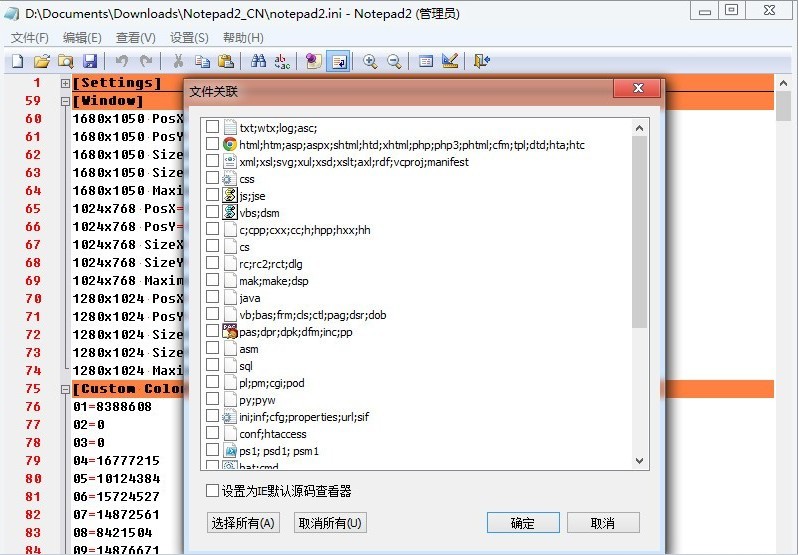Toggle Always on Top pushpin icon
This screenshot has height=555, width=798.
point(314,62)
